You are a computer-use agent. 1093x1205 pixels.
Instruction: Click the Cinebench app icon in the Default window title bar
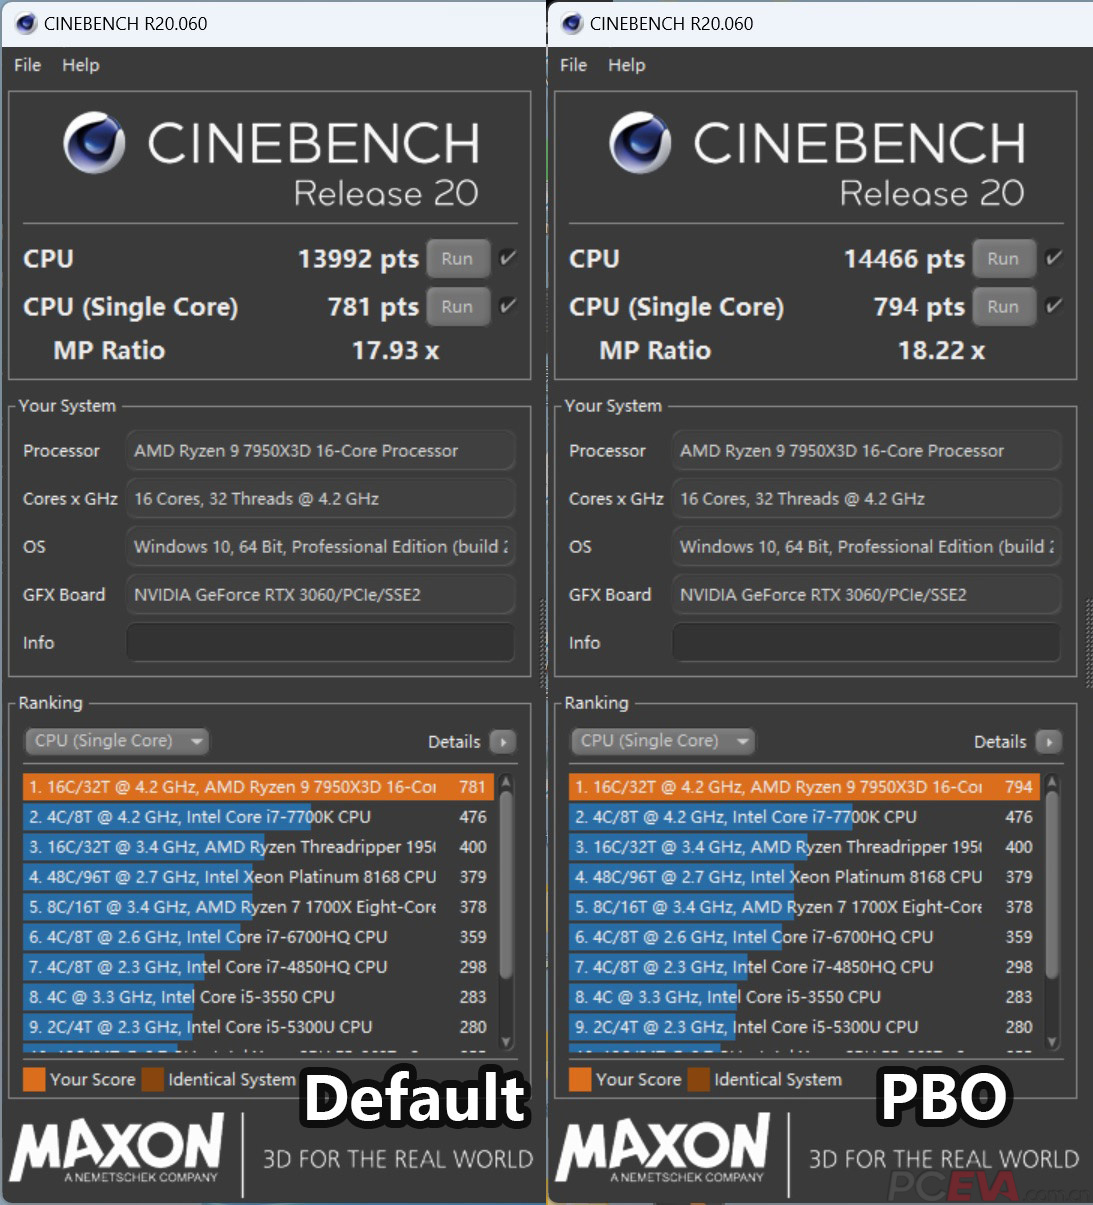click(x=26, y=24)
